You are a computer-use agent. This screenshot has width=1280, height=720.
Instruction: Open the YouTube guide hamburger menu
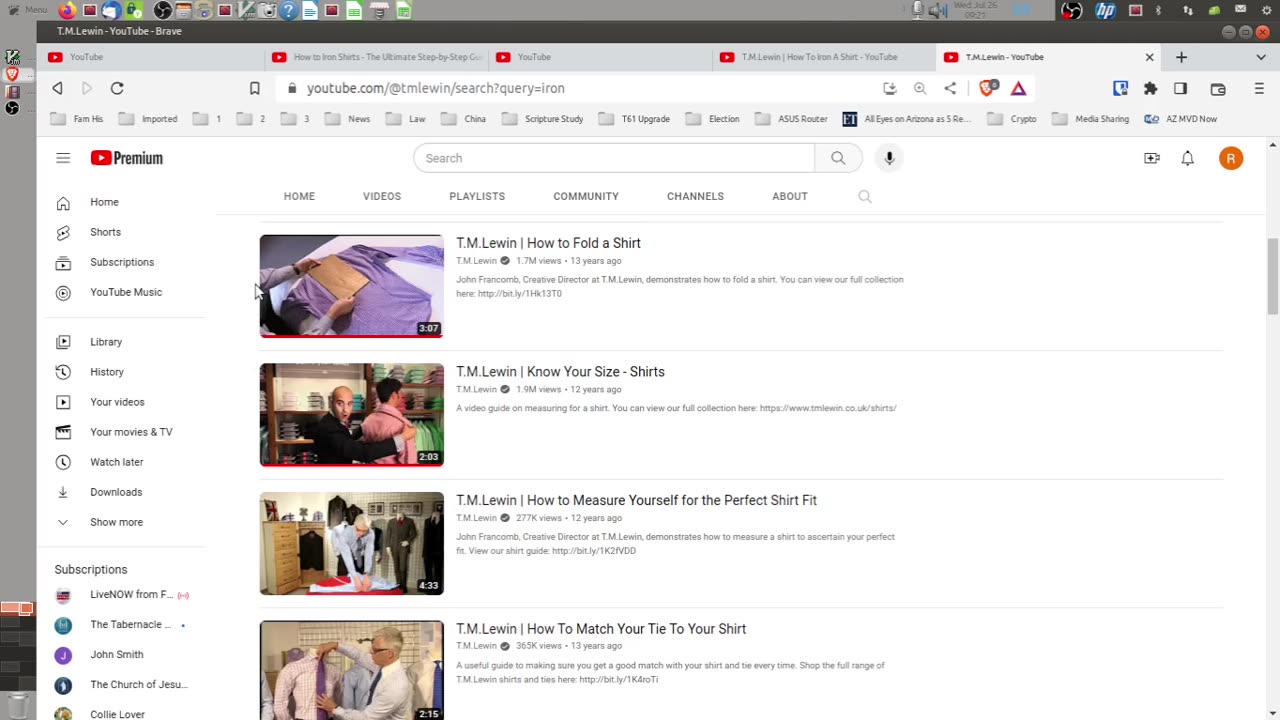(63, 158)
